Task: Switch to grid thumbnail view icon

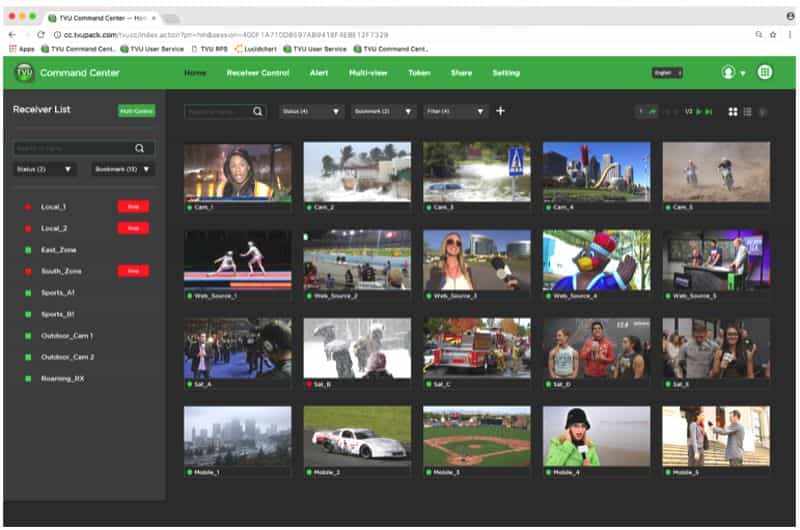Action: (x=733, y=112)
